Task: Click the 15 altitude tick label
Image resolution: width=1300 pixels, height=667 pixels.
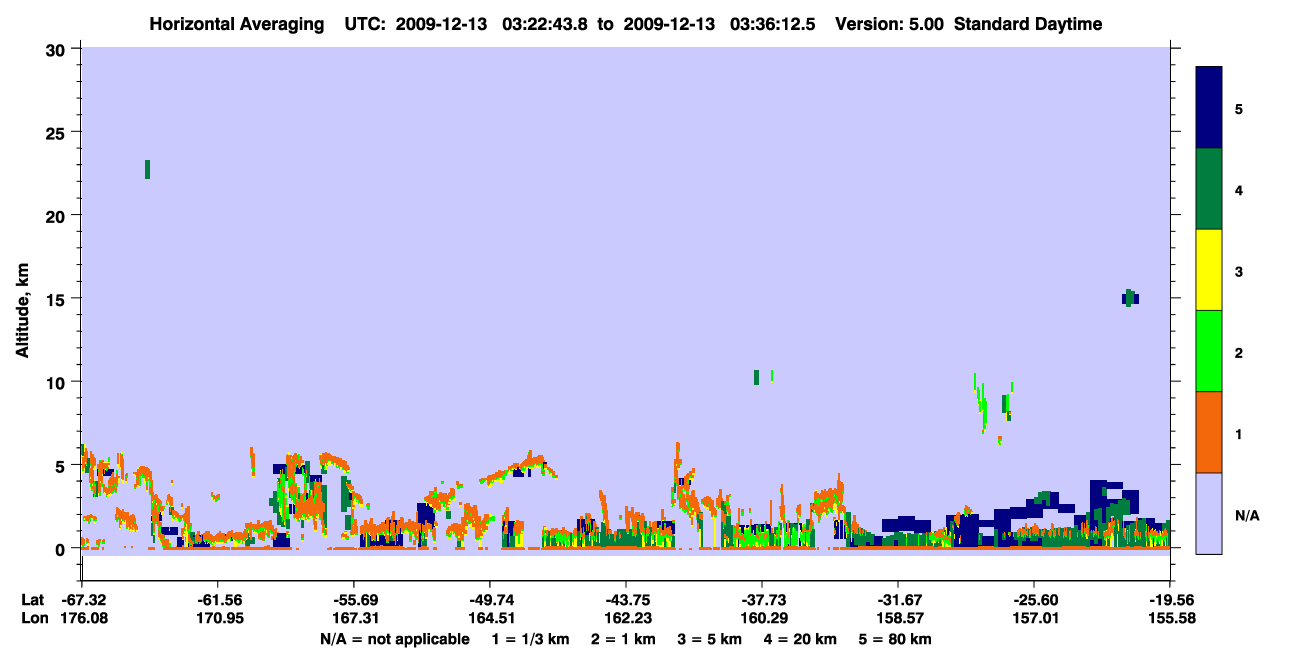Action: click(x=58, y=299)
